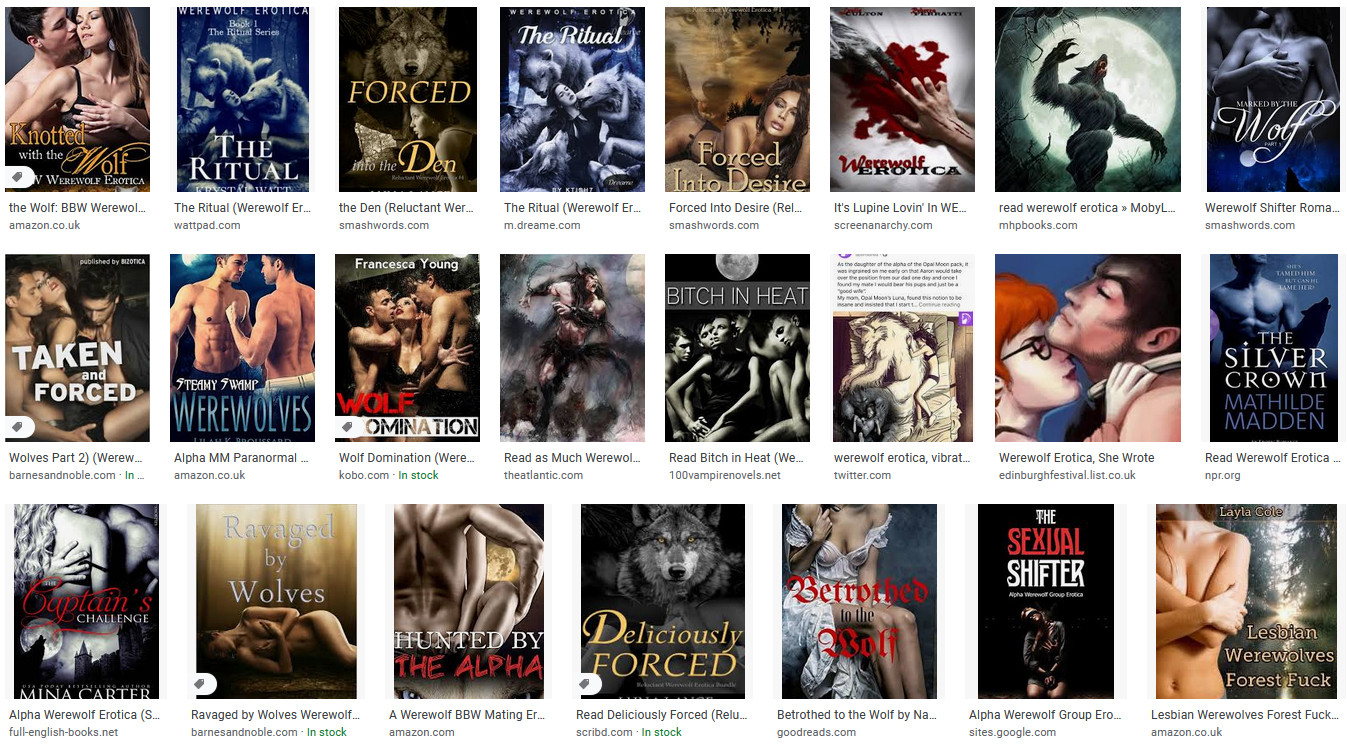The height and width of the screenshot is (750, 1347).
Task: Open the "Forced Into Desire" cover image
Action: (x=737, y=99)
